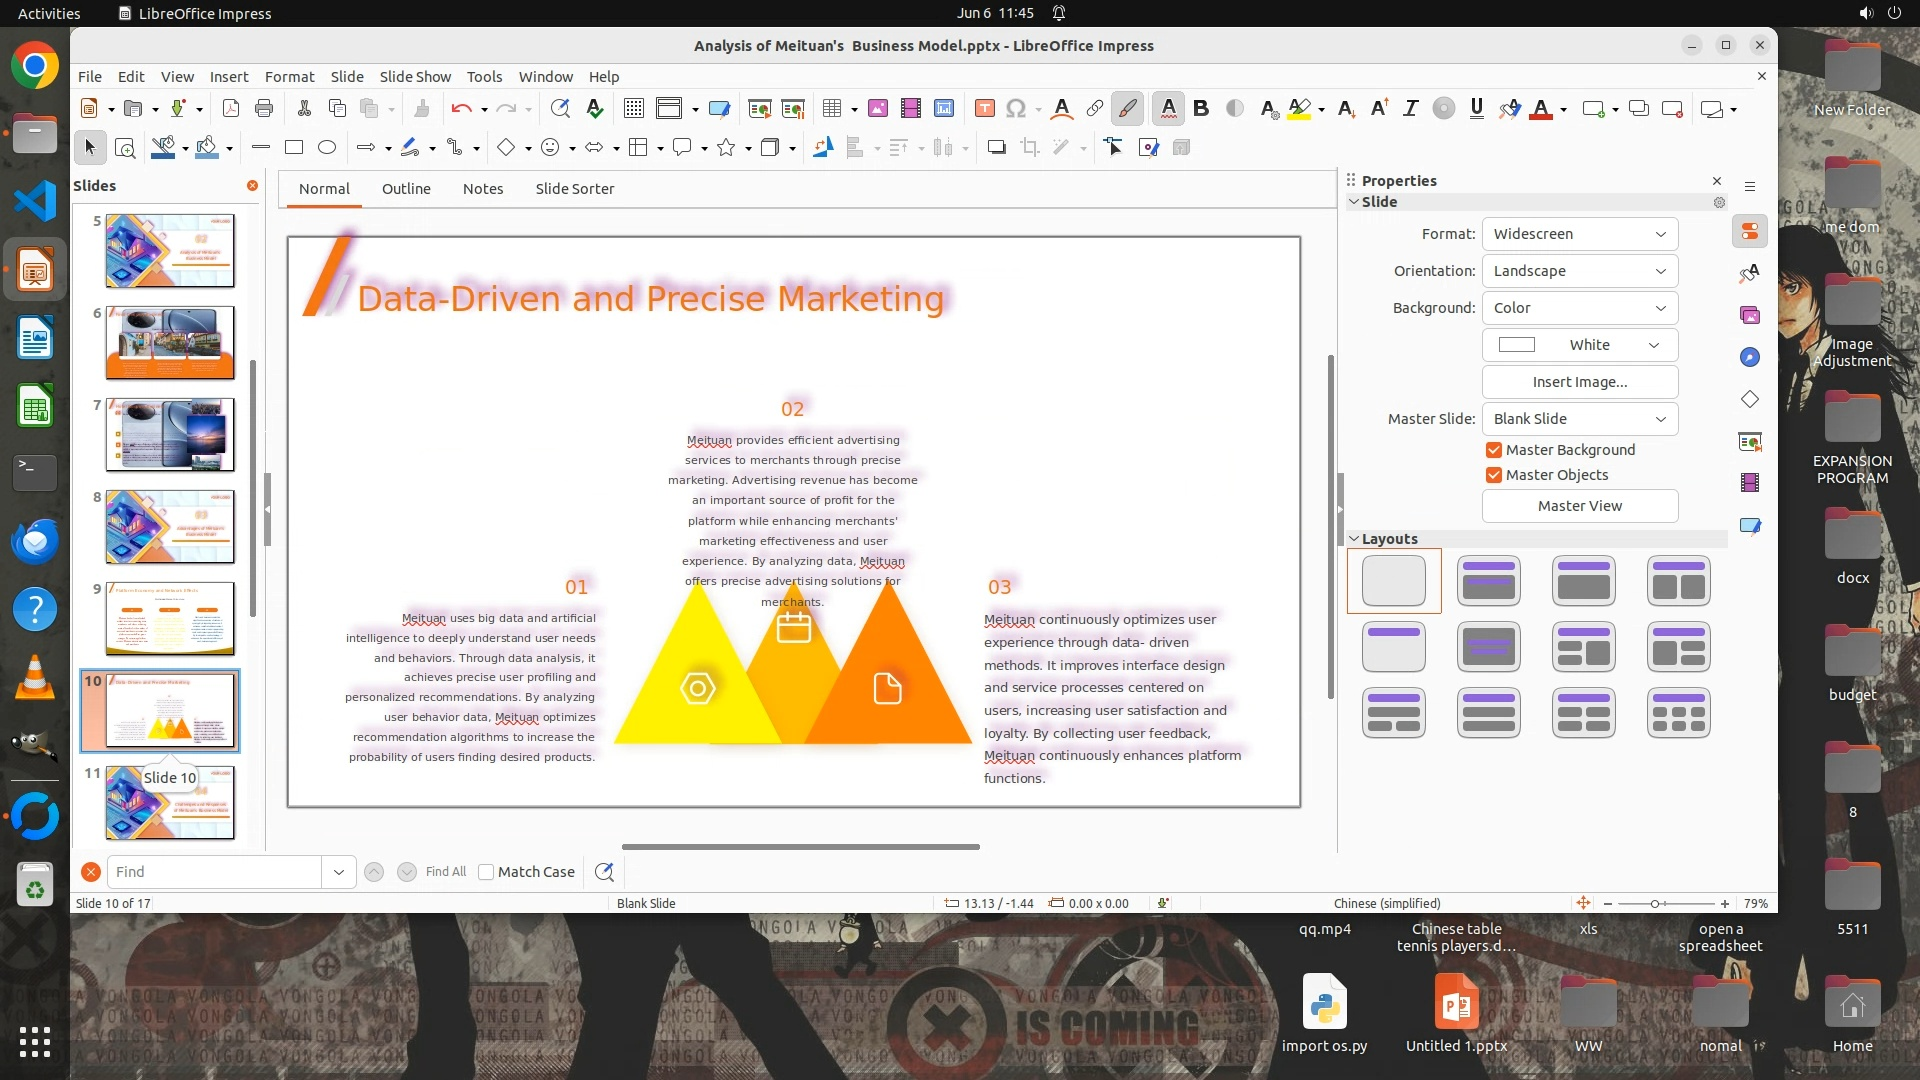Image resolution: width=1920 pixels, height=1080 pixels.
Task: Uncheck the Master Objects checkbox
Action: pos(1494,475)
